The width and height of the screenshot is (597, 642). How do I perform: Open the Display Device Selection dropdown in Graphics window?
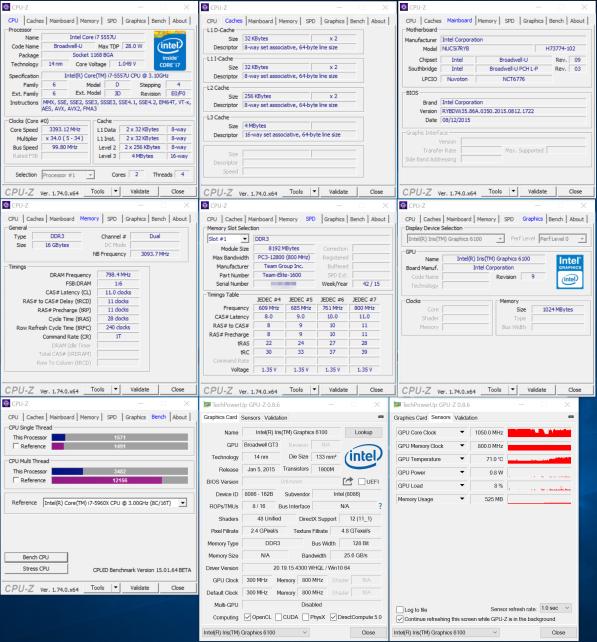(x=455, y=239)
